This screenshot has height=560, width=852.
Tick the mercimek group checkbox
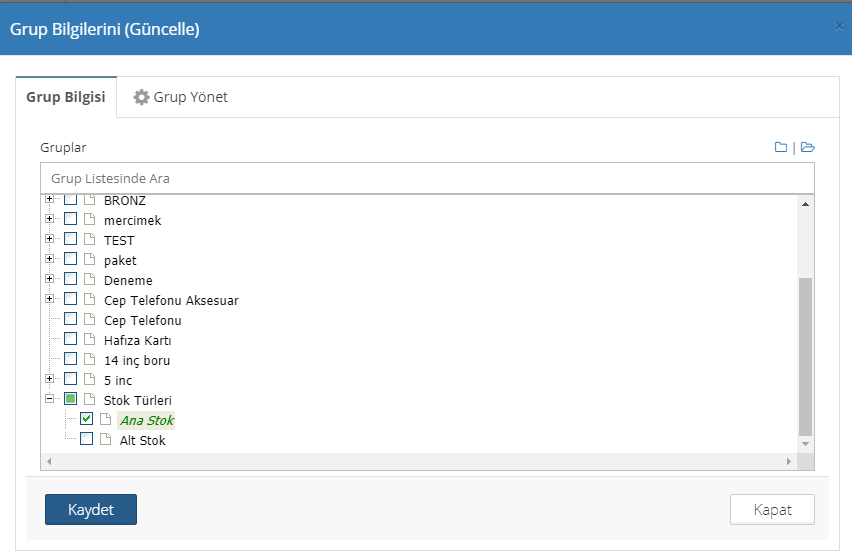click(70, 220)
